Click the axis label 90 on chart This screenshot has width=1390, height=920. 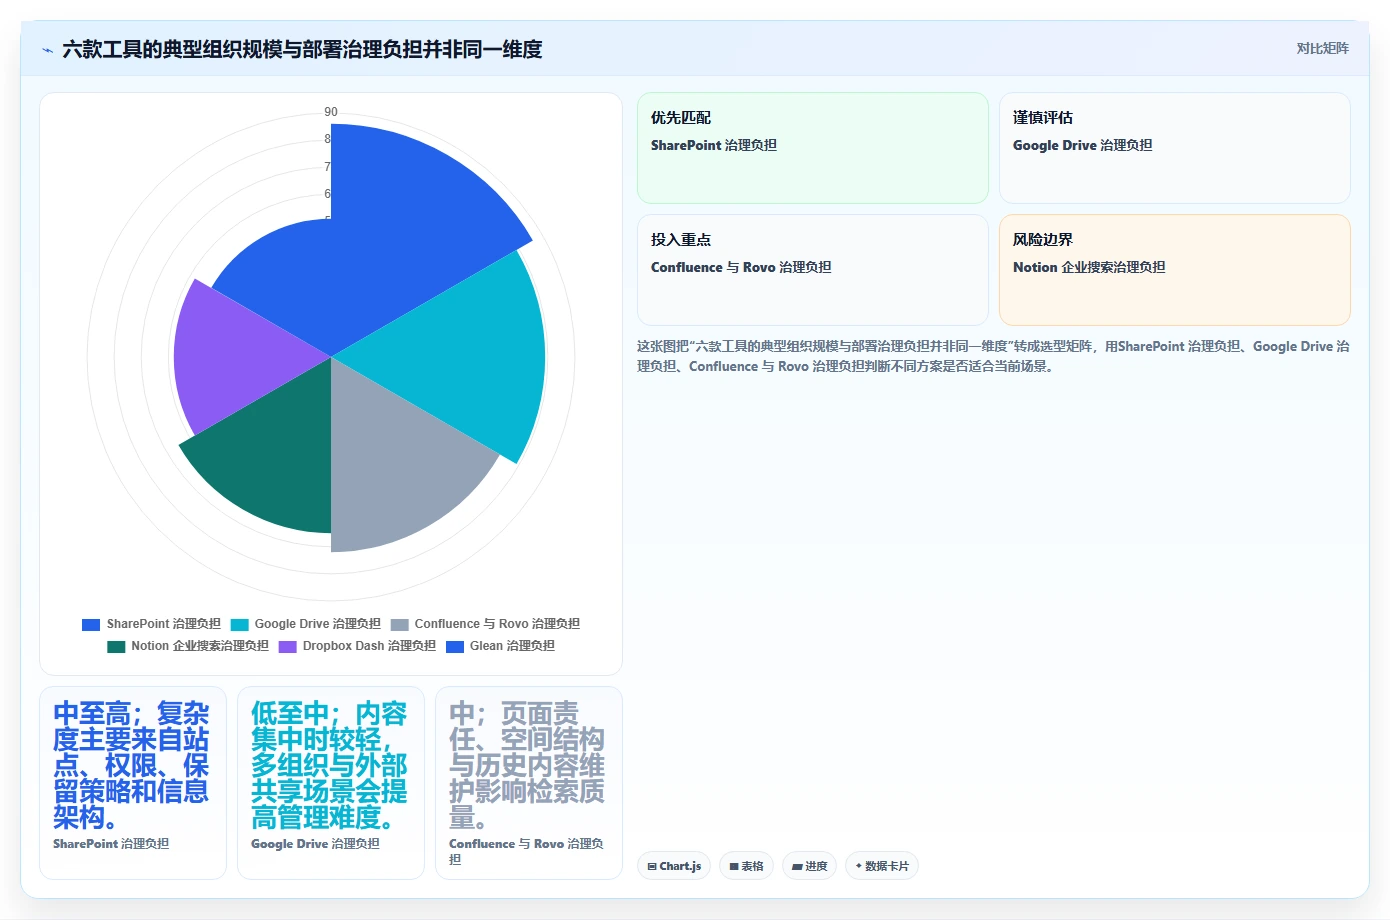click(x=331, y=112)
